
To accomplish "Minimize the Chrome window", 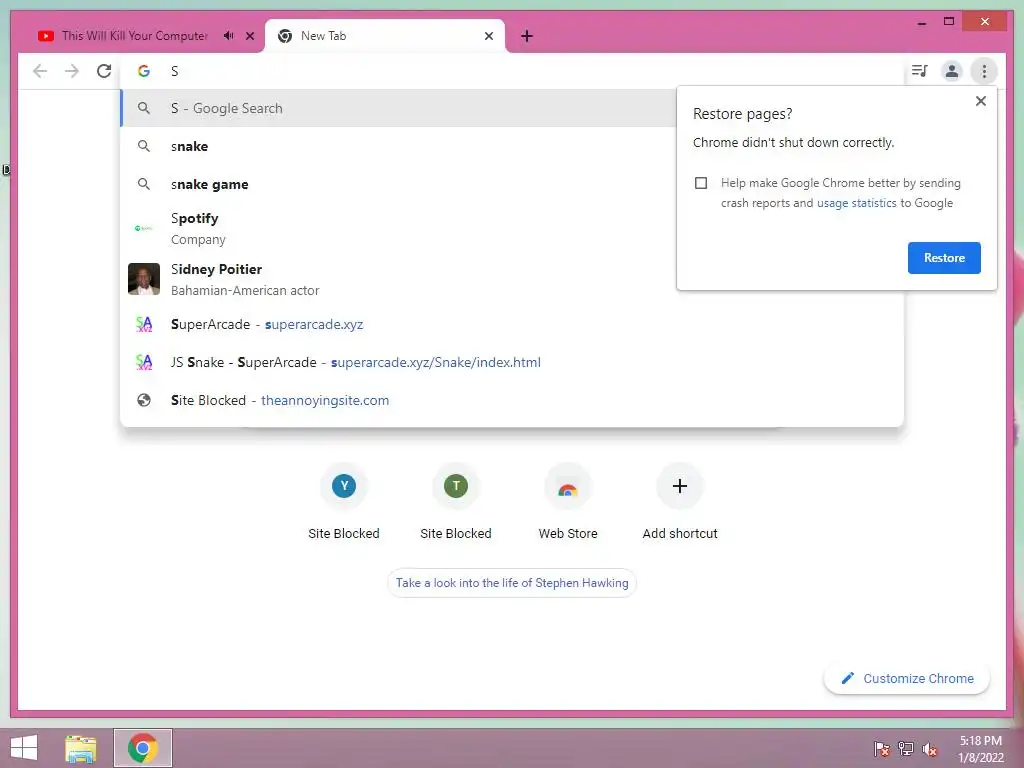I will pos(921,22).
